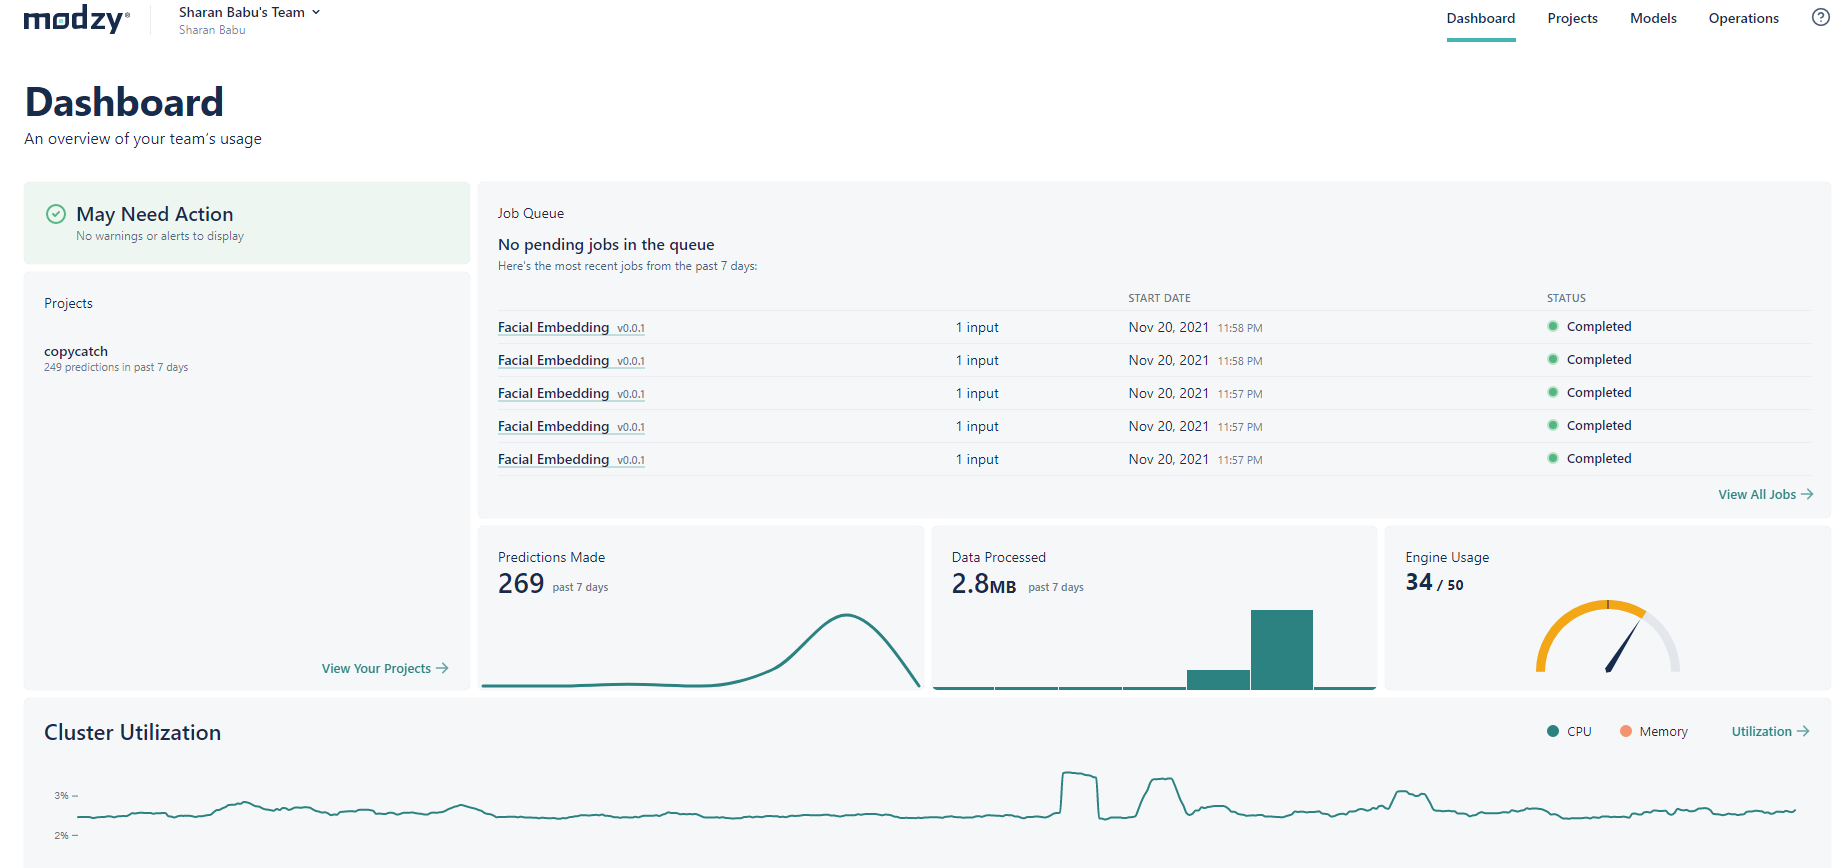Click the green check icon beside May Need Action
Screen dimensions: 1833x868
pos(56,214)
